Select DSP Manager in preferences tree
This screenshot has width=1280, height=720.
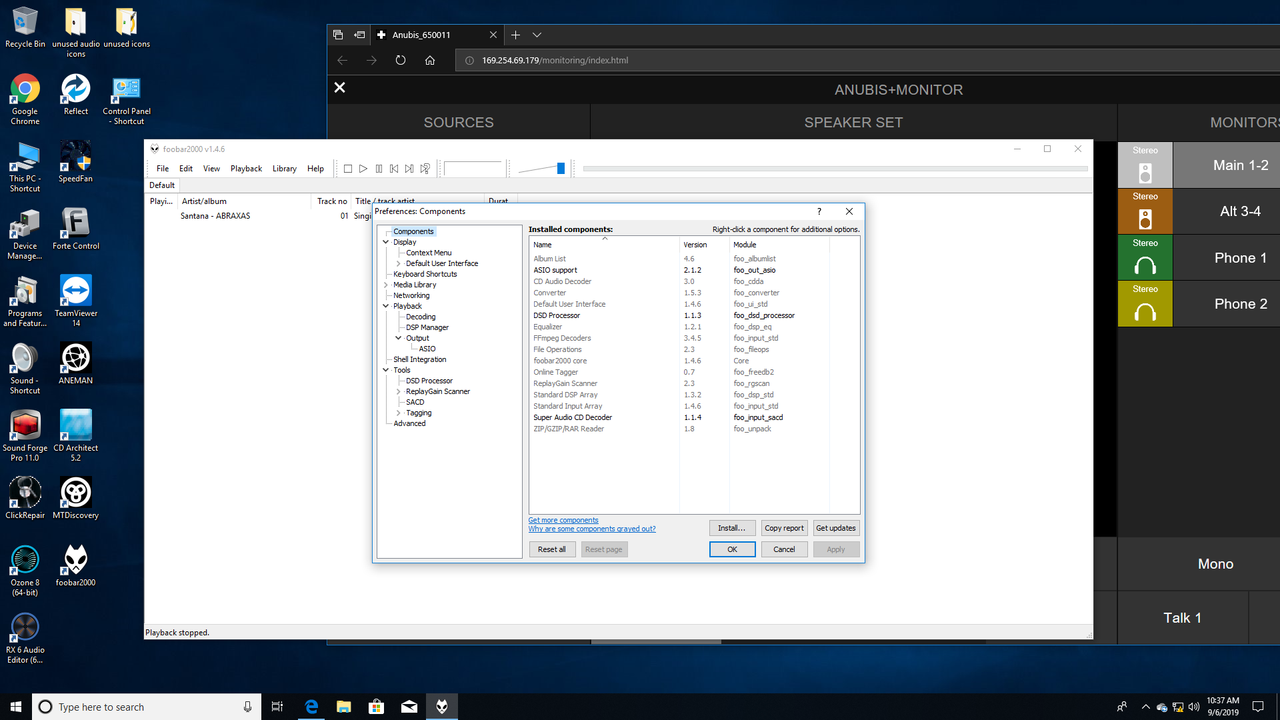[427, 327]
